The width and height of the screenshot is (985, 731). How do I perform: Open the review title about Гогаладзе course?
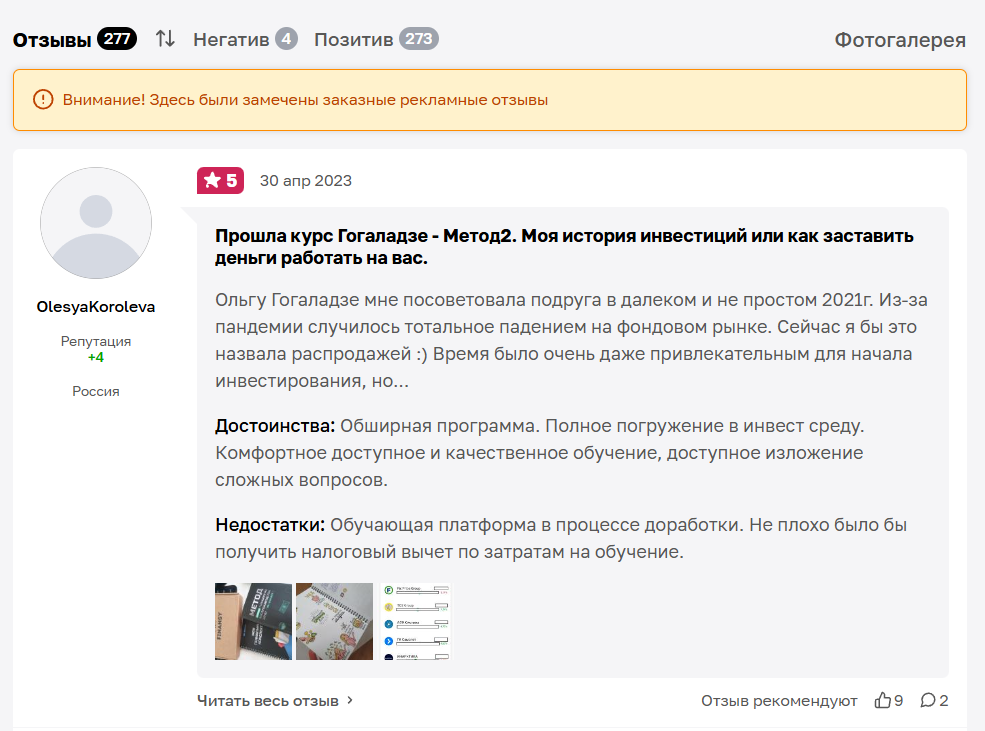564,248
